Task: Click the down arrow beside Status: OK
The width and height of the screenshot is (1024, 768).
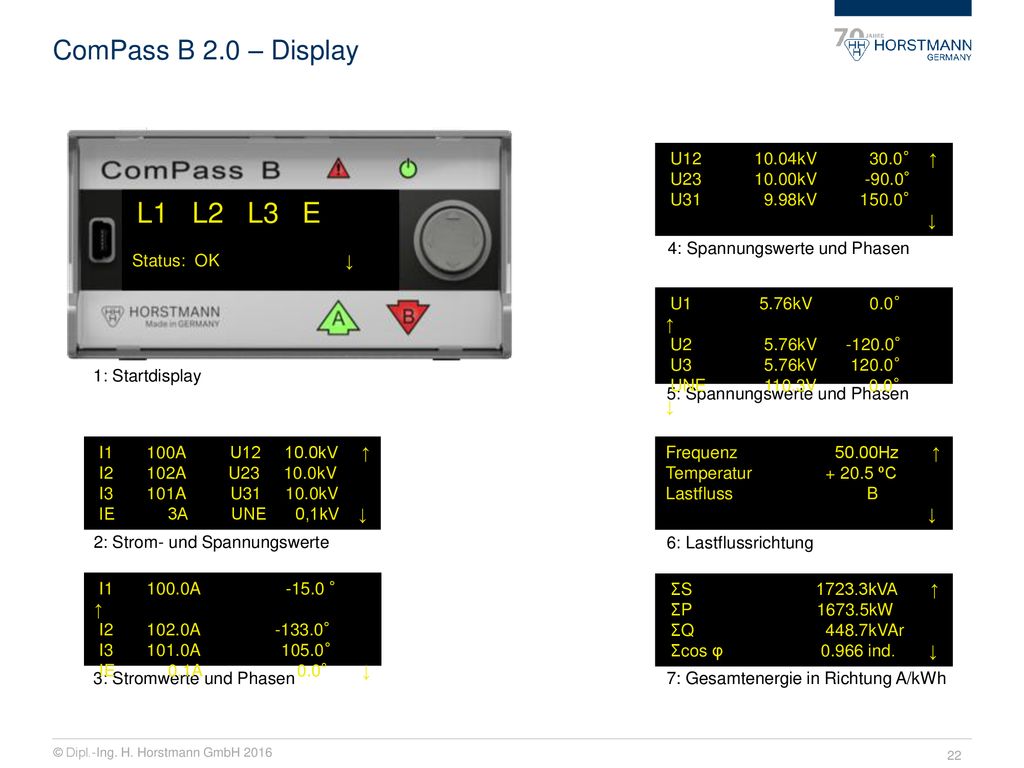Action: (x=349, y=262)
